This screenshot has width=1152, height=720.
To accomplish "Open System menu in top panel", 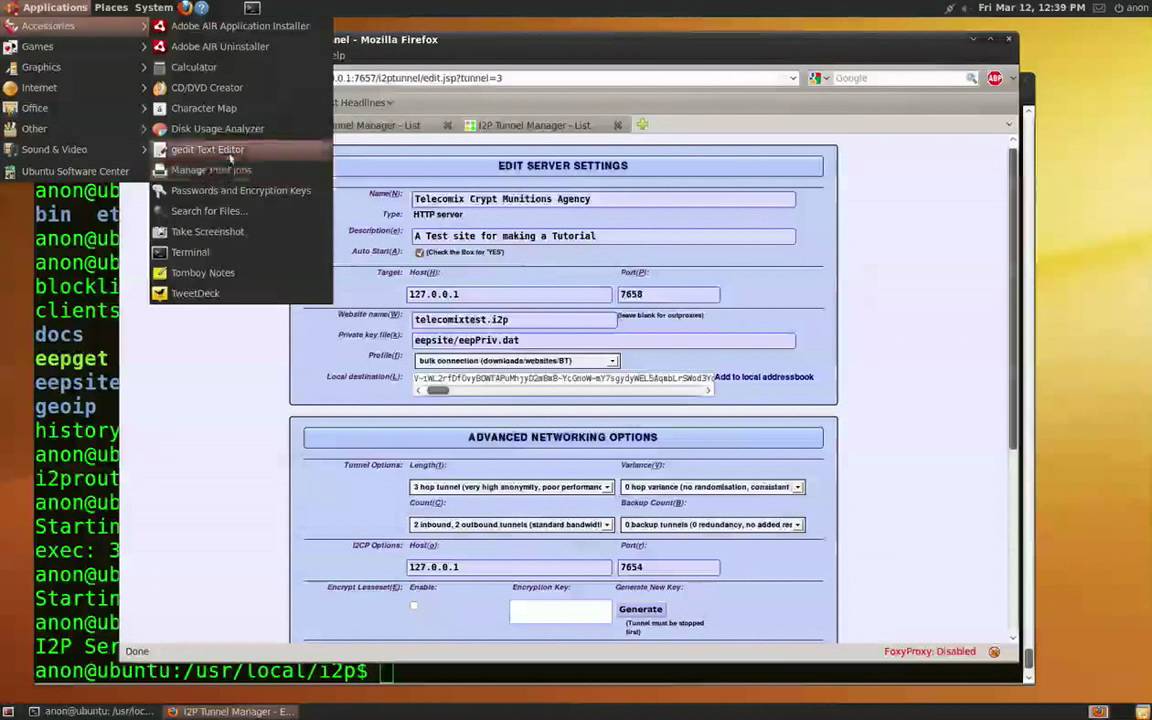I will point(154,7).
